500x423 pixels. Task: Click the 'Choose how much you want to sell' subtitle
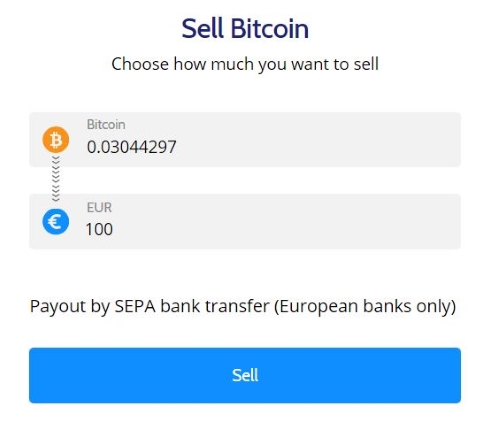[245, 64]
